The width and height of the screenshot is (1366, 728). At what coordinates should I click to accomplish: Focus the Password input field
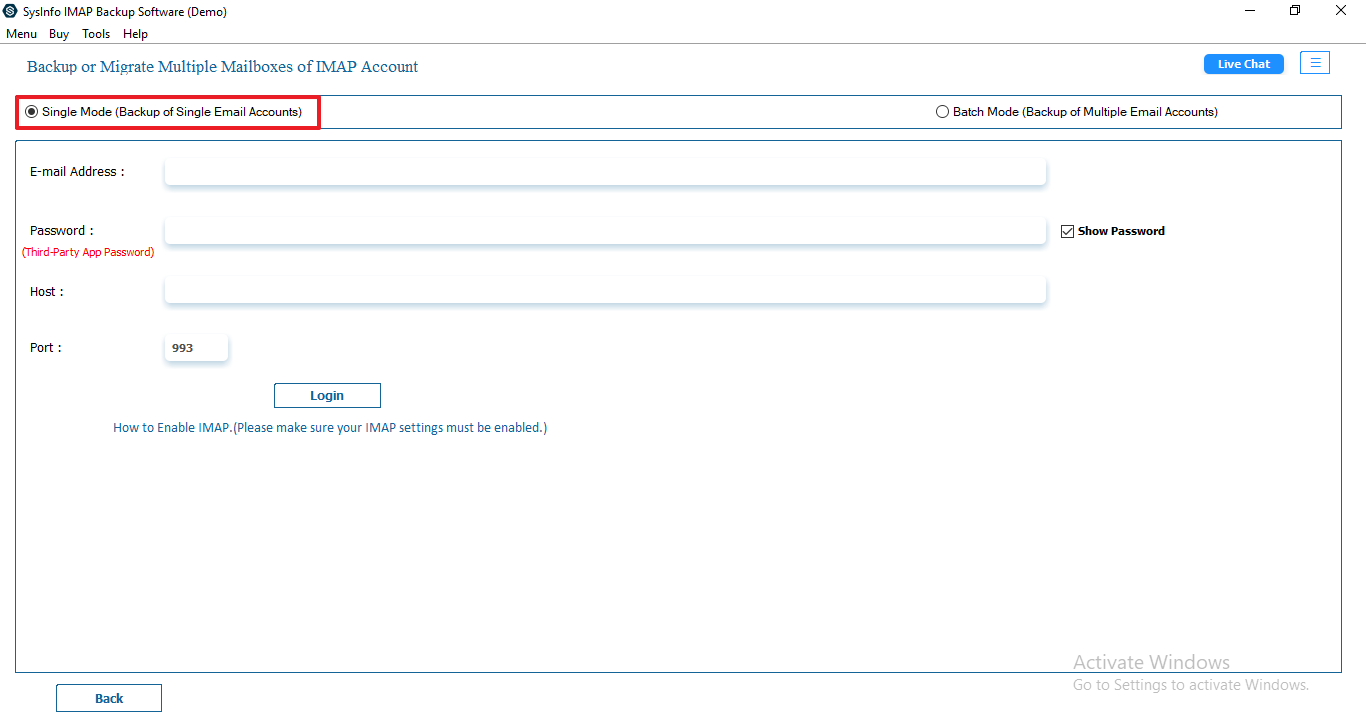[x=605, y=231]
